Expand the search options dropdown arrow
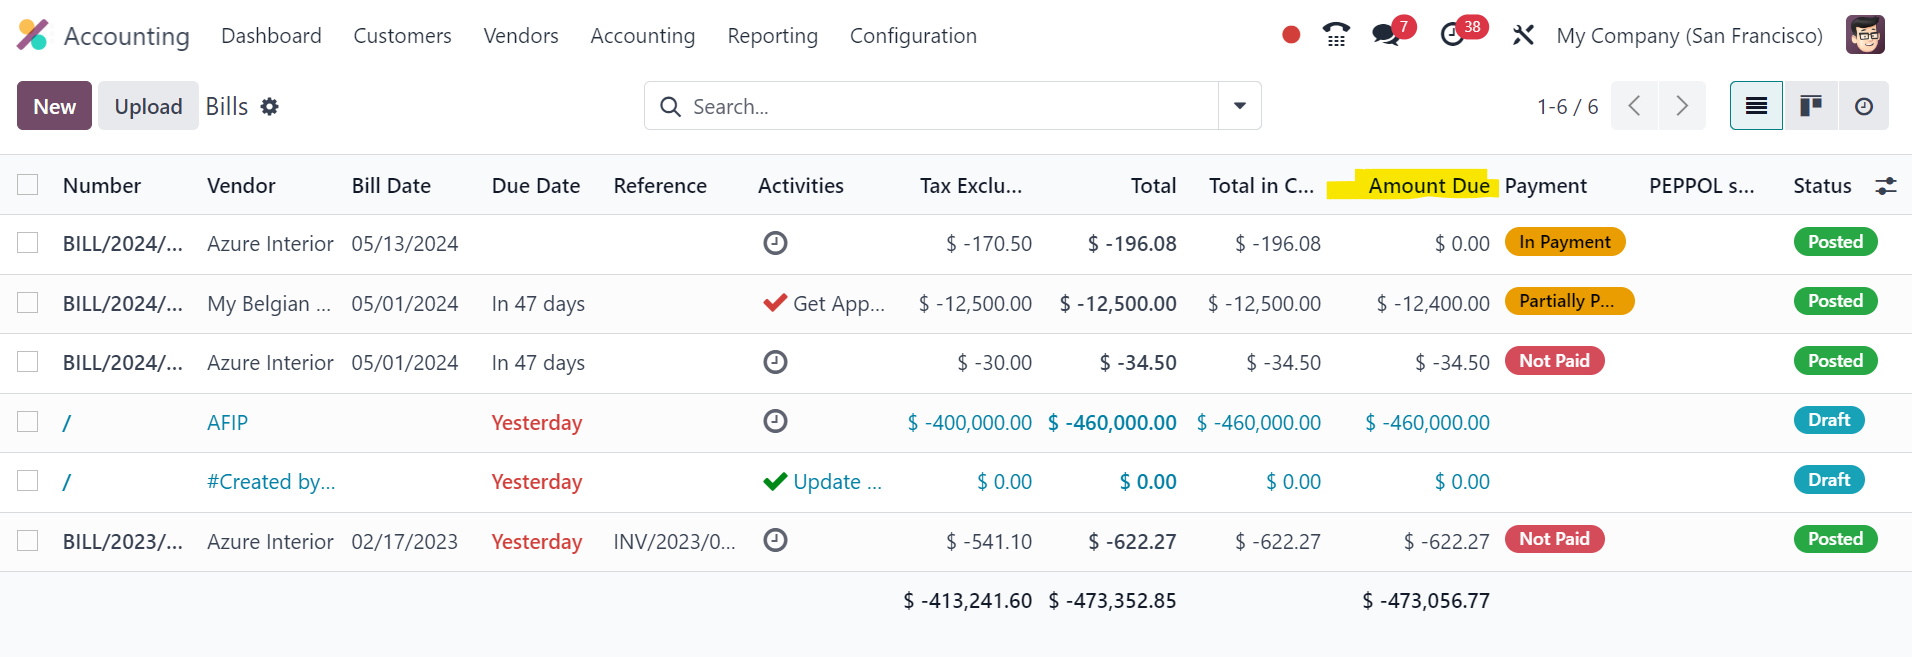1912x657 pixels. tap(1239, 106)
